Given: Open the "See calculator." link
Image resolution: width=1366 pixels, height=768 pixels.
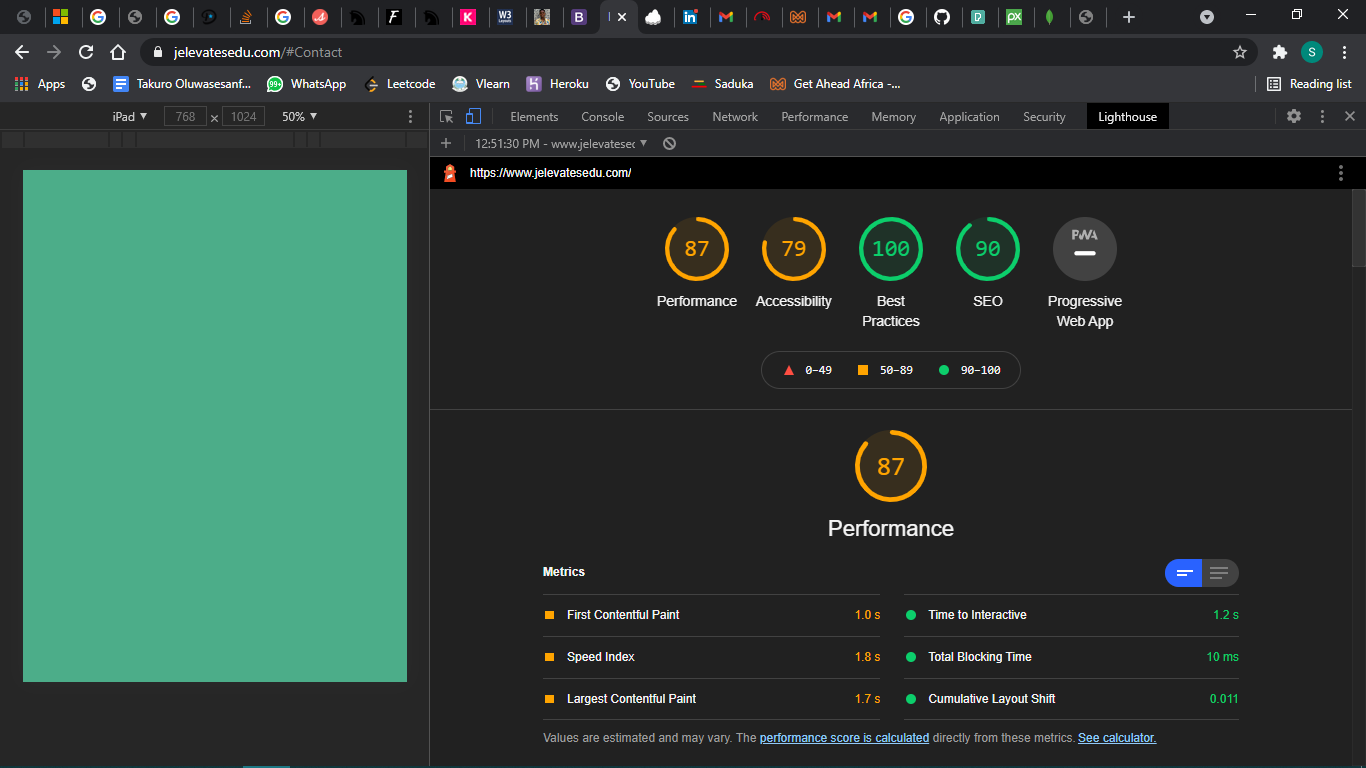Looking at the screenshot, I should (1117, 738).
